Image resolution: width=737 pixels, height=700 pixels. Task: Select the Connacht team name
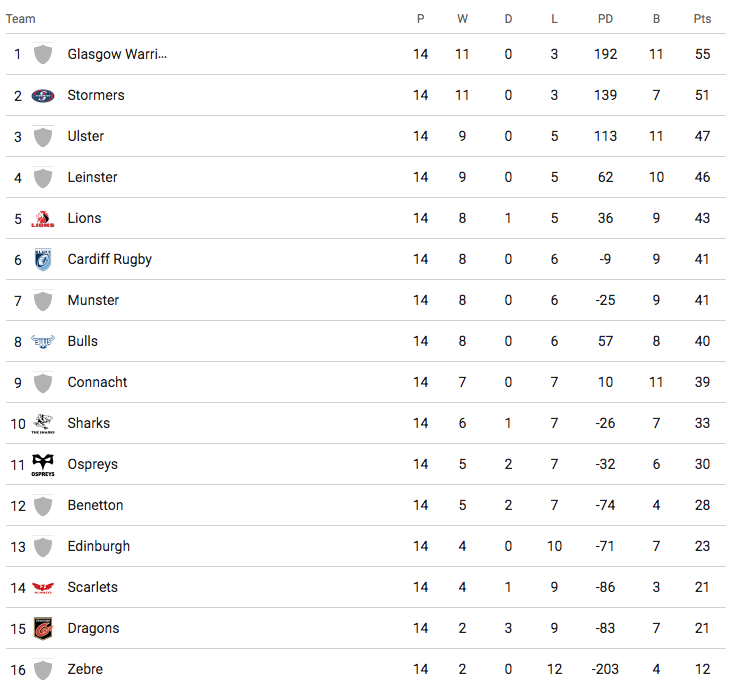98,382
